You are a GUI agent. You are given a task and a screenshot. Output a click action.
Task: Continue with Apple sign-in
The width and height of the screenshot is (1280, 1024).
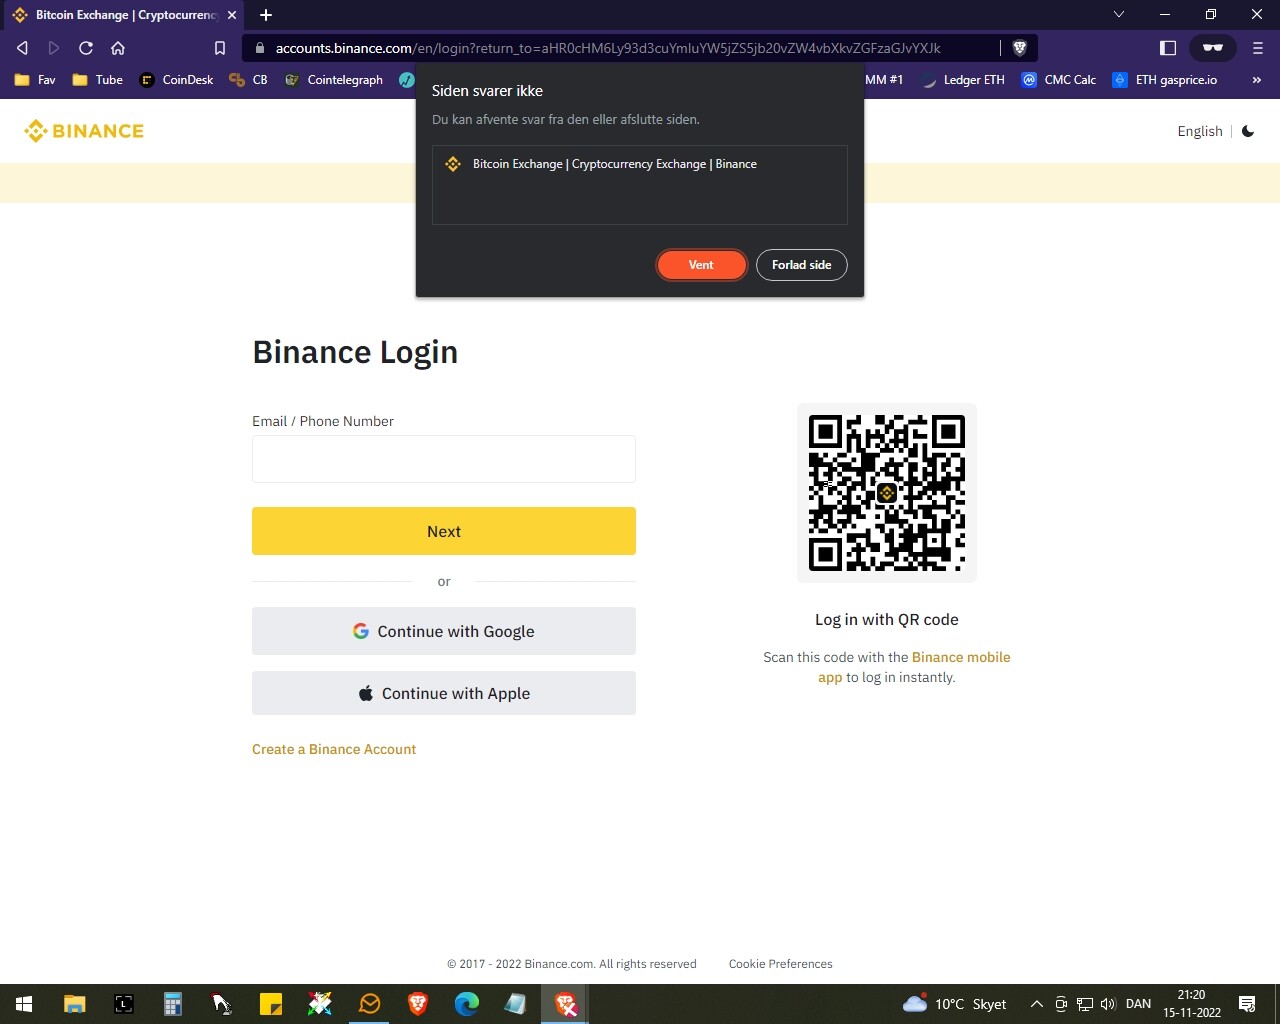(444, 693)
